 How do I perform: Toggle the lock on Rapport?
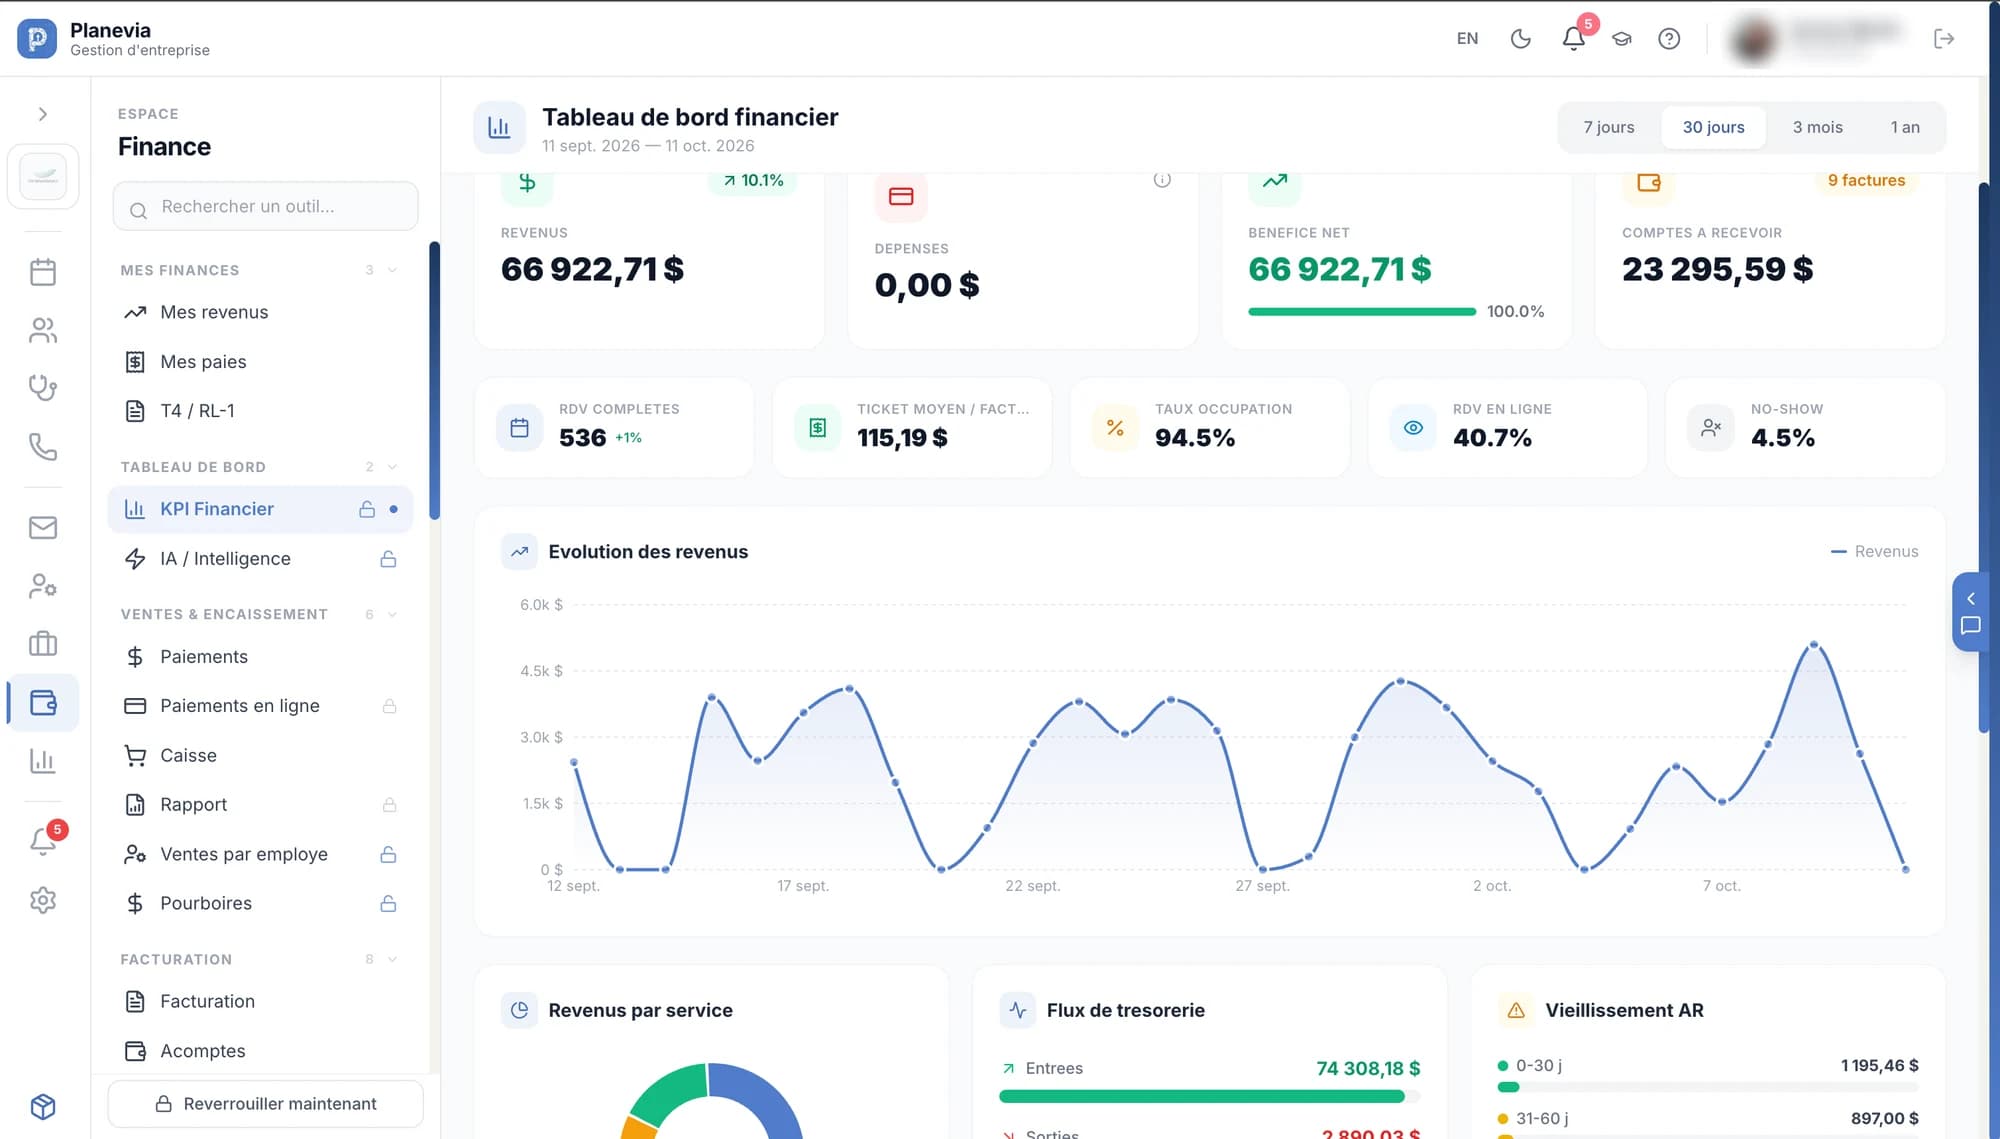tap(389, 805)
